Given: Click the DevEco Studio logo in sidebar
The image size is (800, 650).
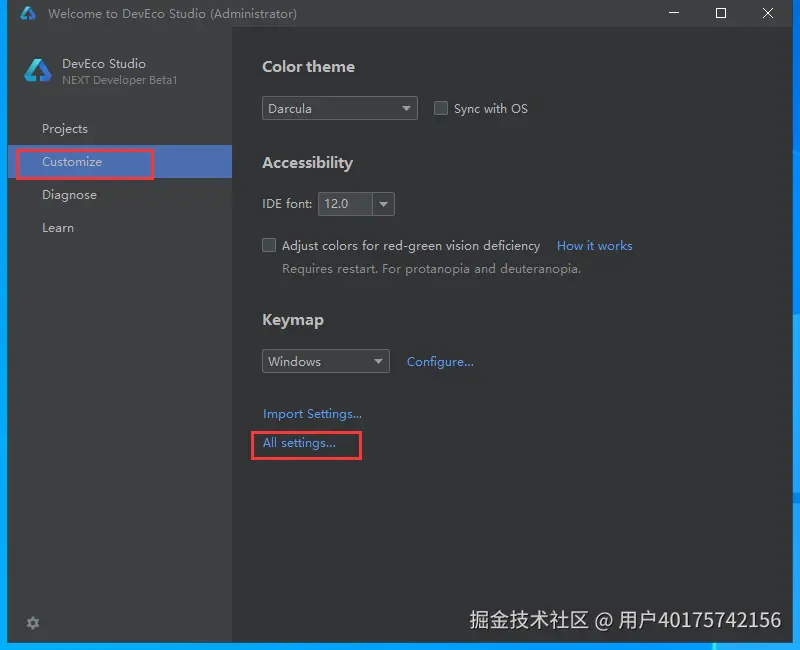Looking at the screenshot, I should tap(38, 71).
